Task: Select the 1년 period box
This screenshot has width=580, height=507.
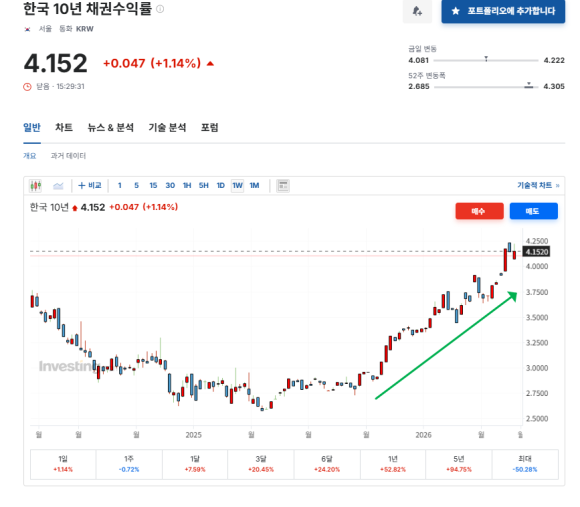Action: point(393,464)
